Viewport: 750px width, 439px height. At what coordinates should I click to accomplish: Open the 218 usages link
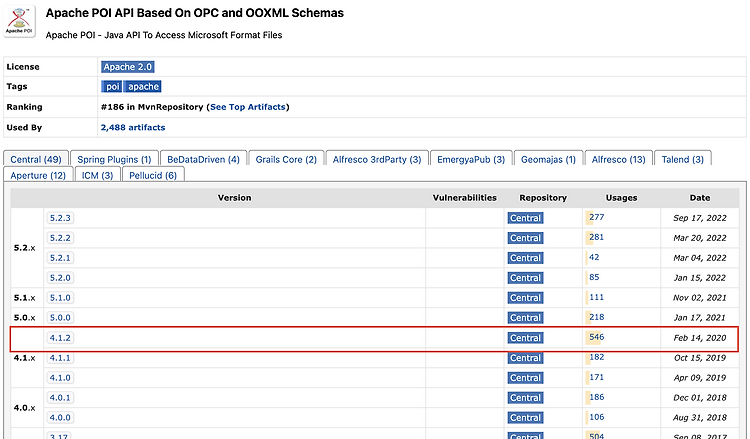tap(596, 317)
